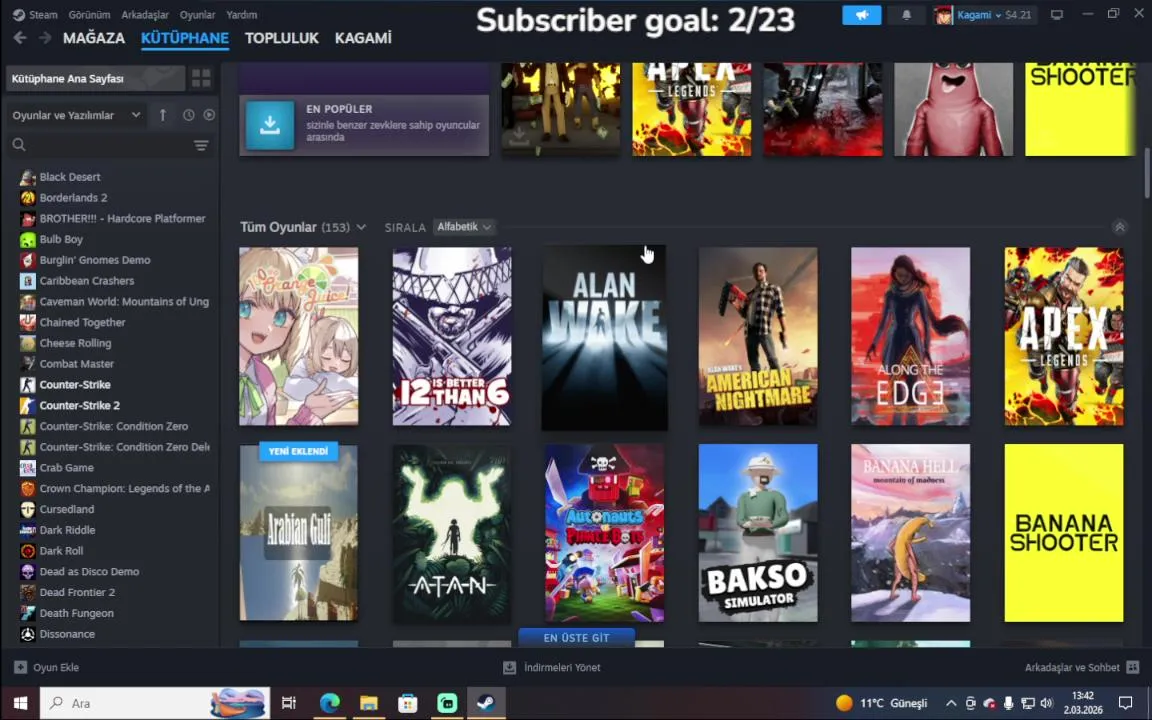
Task: Open 12 is Better Than 6 cover
Action: (451, 336)
